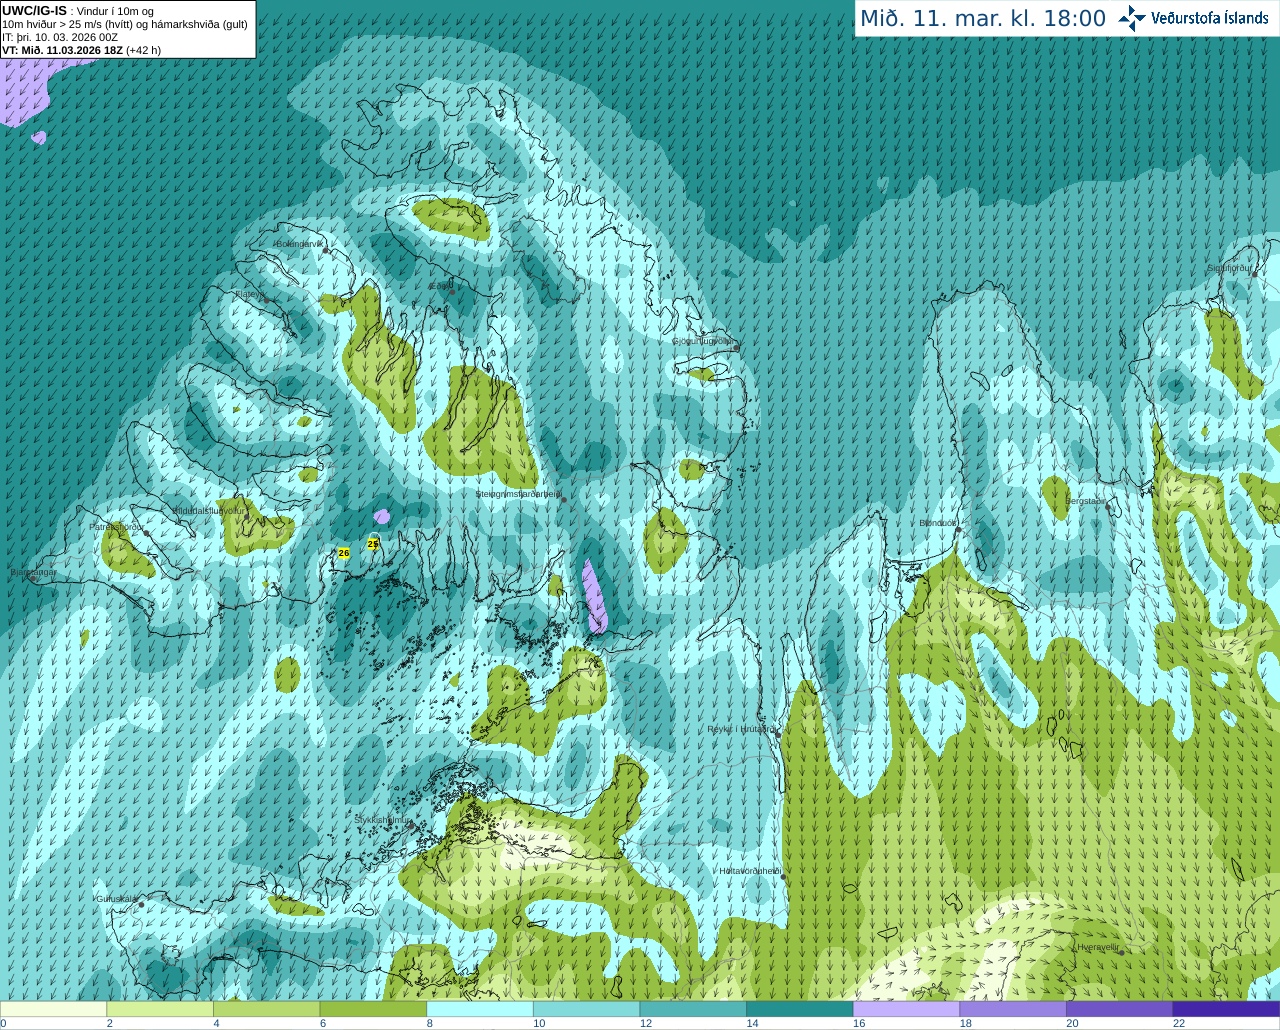
Task: Select the 6–8 m/s olive green legend swatch
Action: click(373, 1009)
